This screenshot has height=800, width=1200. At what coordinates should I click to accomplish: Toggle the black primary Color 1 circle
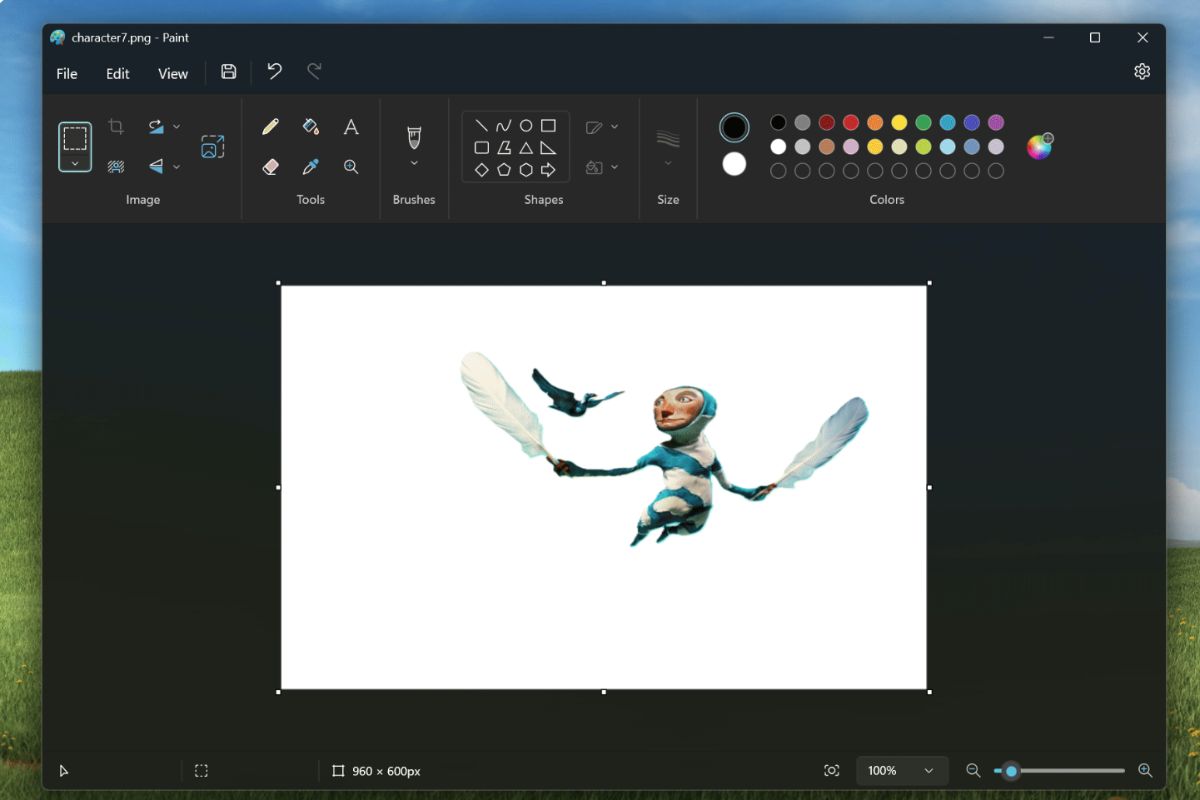click(734, 127)
